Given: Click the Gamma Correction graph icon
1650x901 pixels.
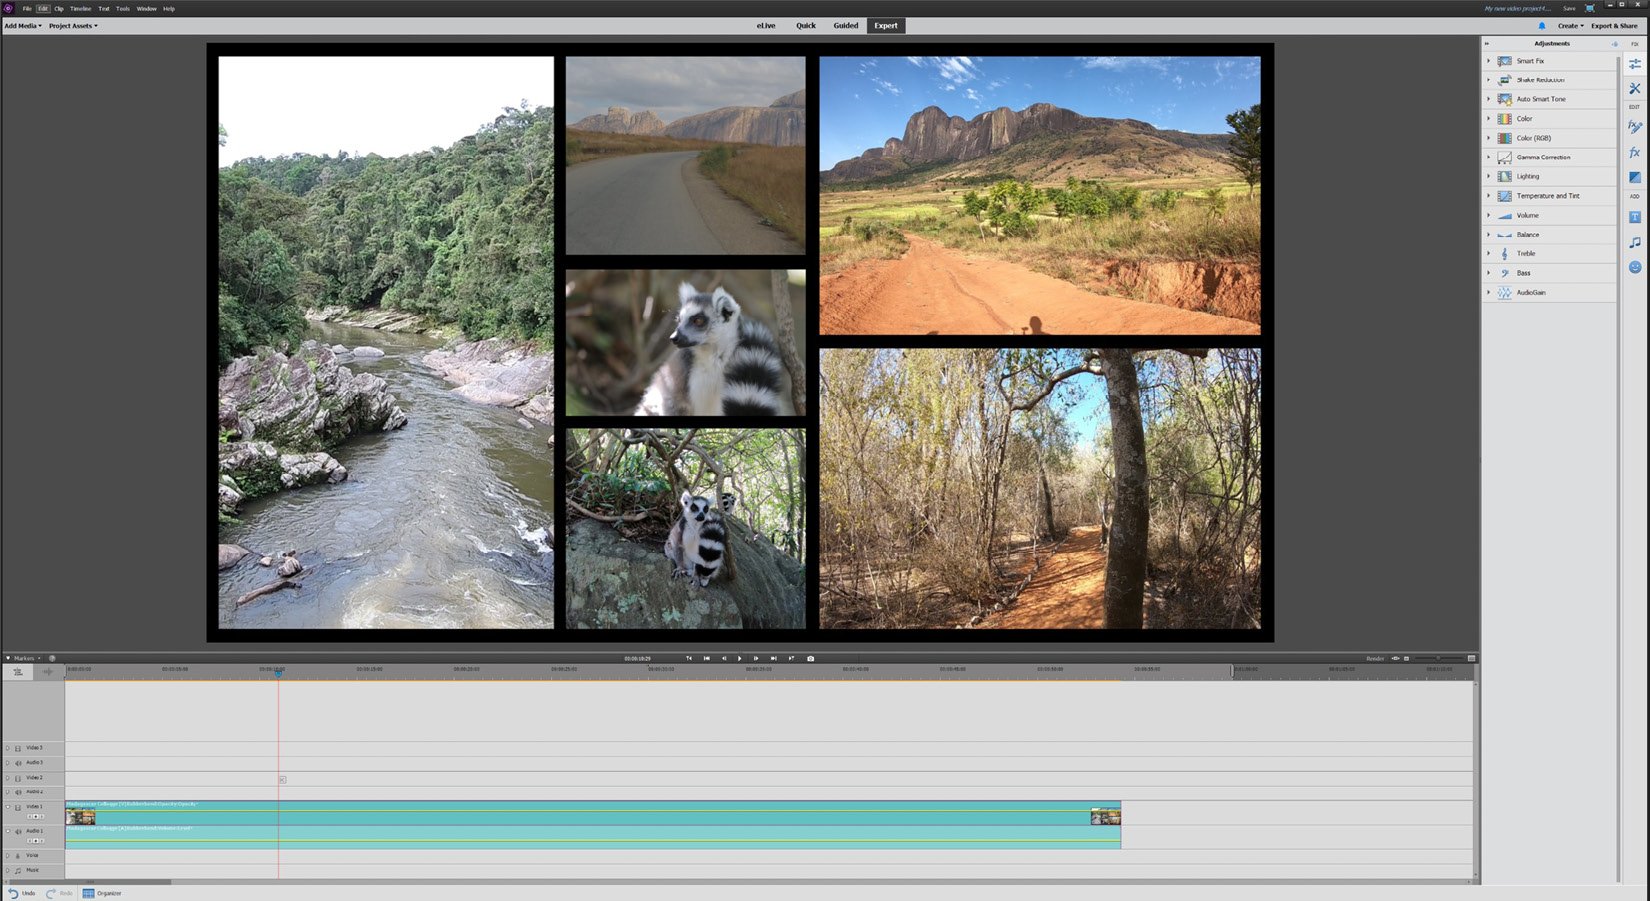Looking at the screenshot, I should [x=1504, y=157].
